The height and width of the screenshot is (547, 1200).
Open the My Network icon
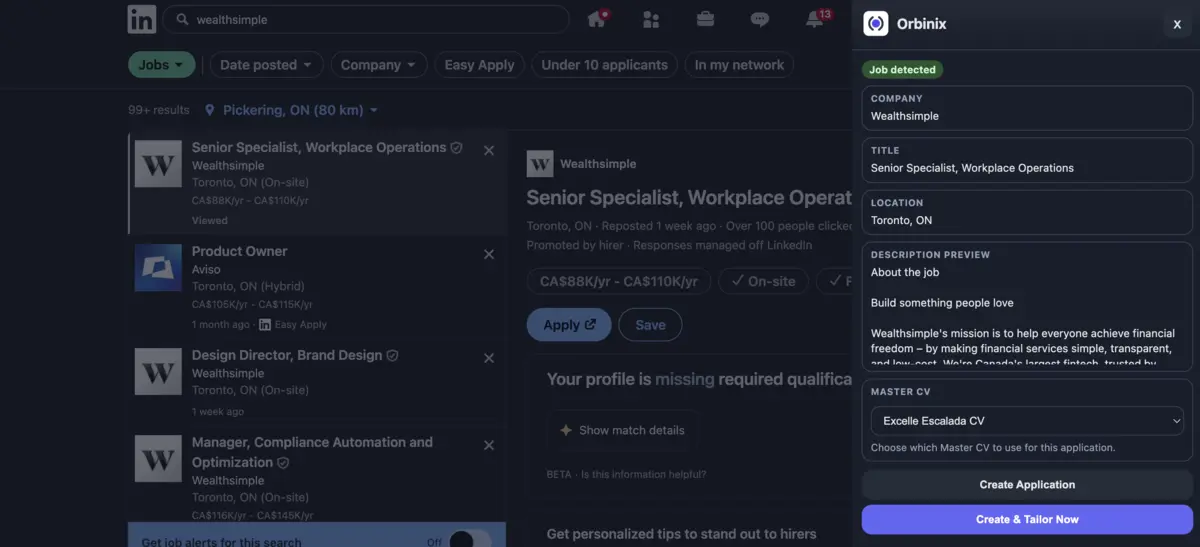tap(651, 19)
